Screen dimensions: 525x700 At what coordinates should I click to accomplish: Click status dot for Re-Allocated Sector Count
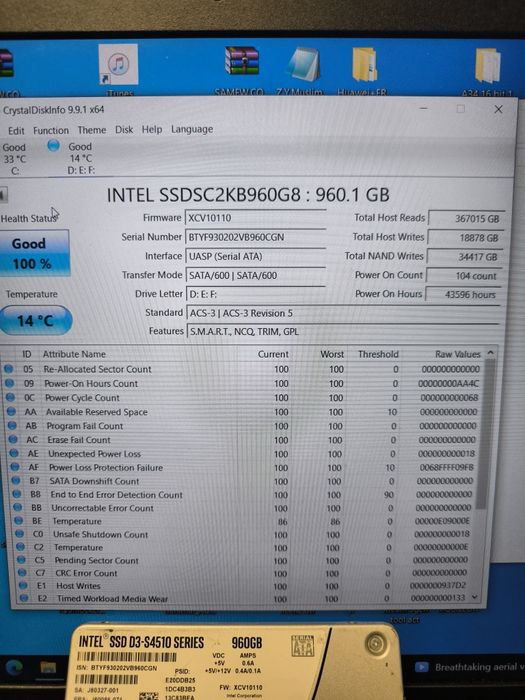(x=8, y=369)
